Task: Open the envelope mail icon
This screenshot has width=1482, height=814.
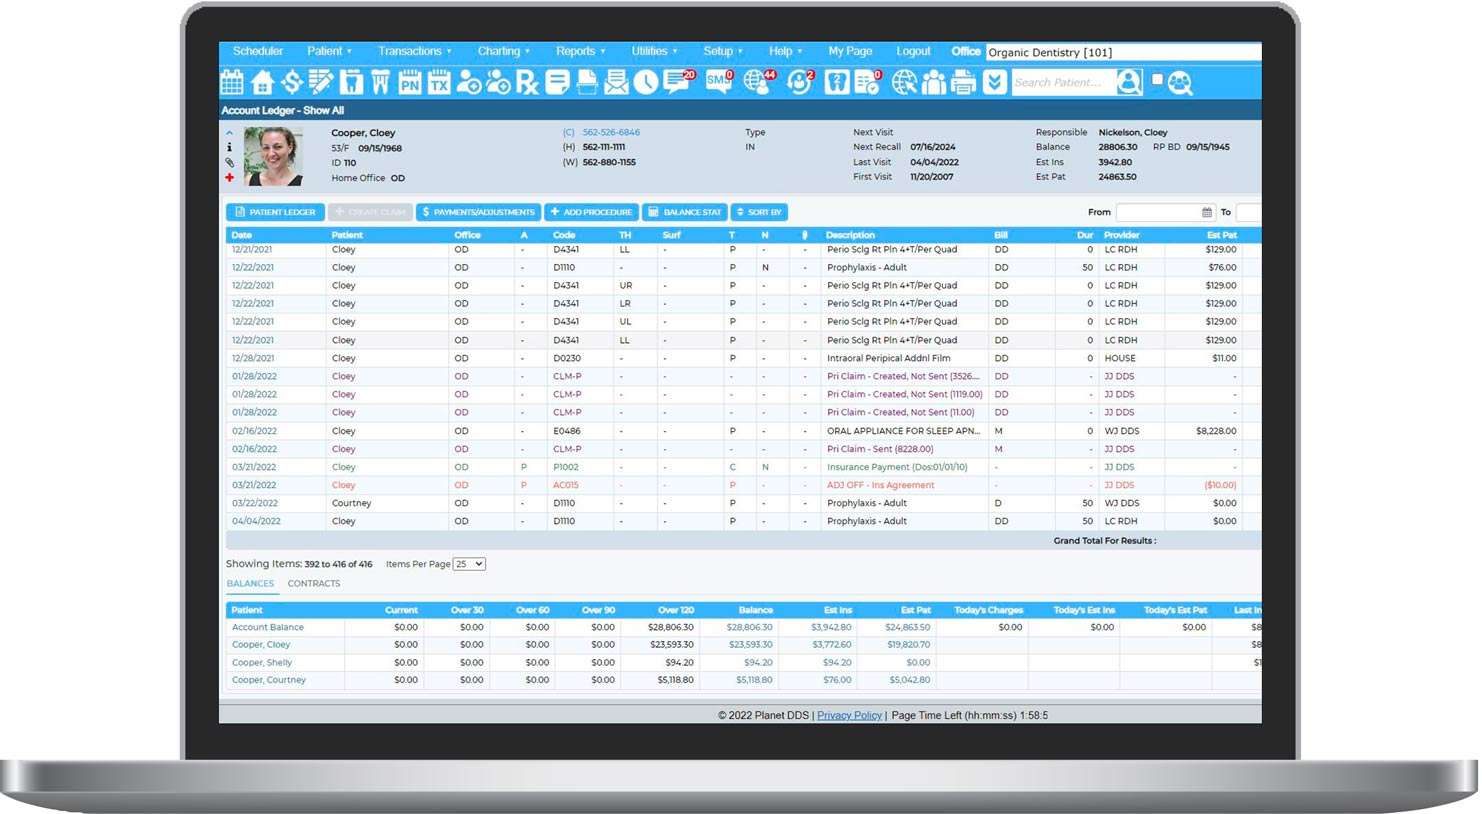Action: (616, 82)
